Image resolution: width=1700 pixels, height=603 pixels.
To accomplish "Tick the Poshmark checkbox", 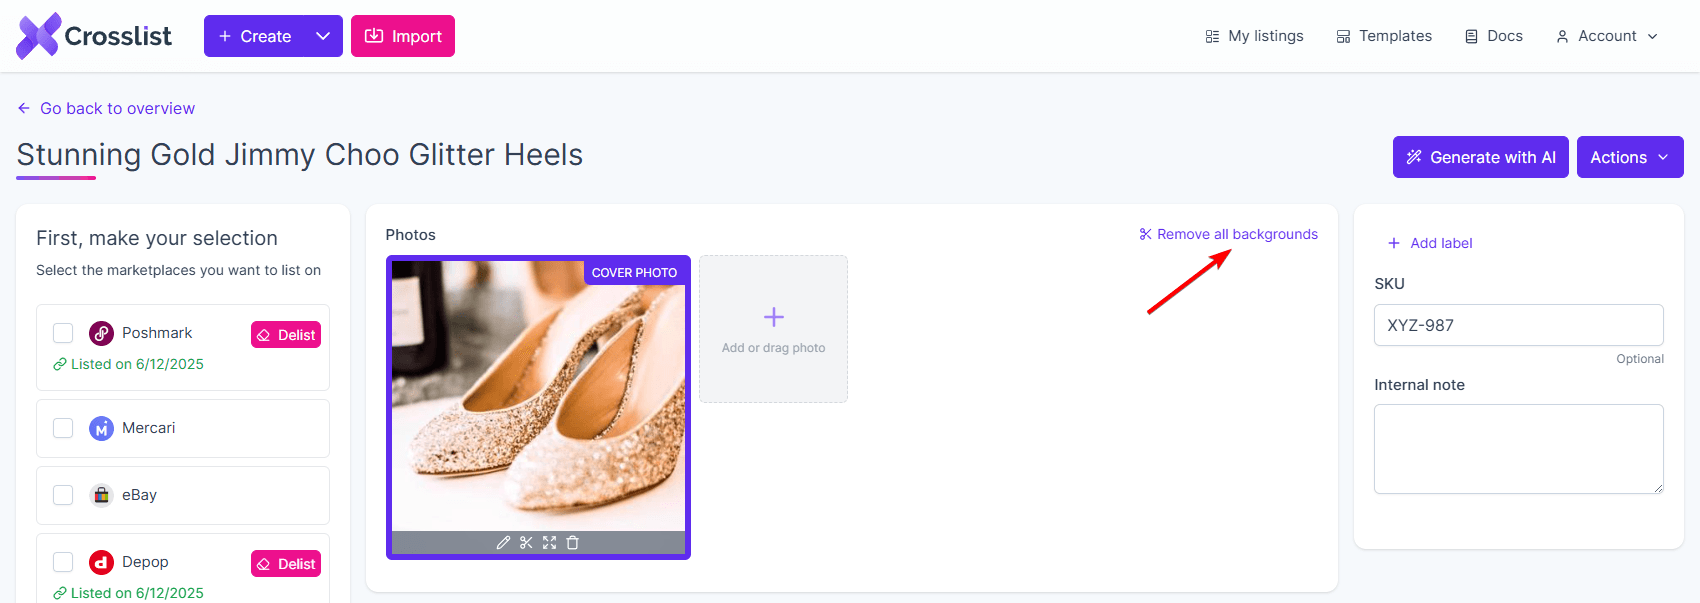I will pyautogui.click(x=63, y=333).
